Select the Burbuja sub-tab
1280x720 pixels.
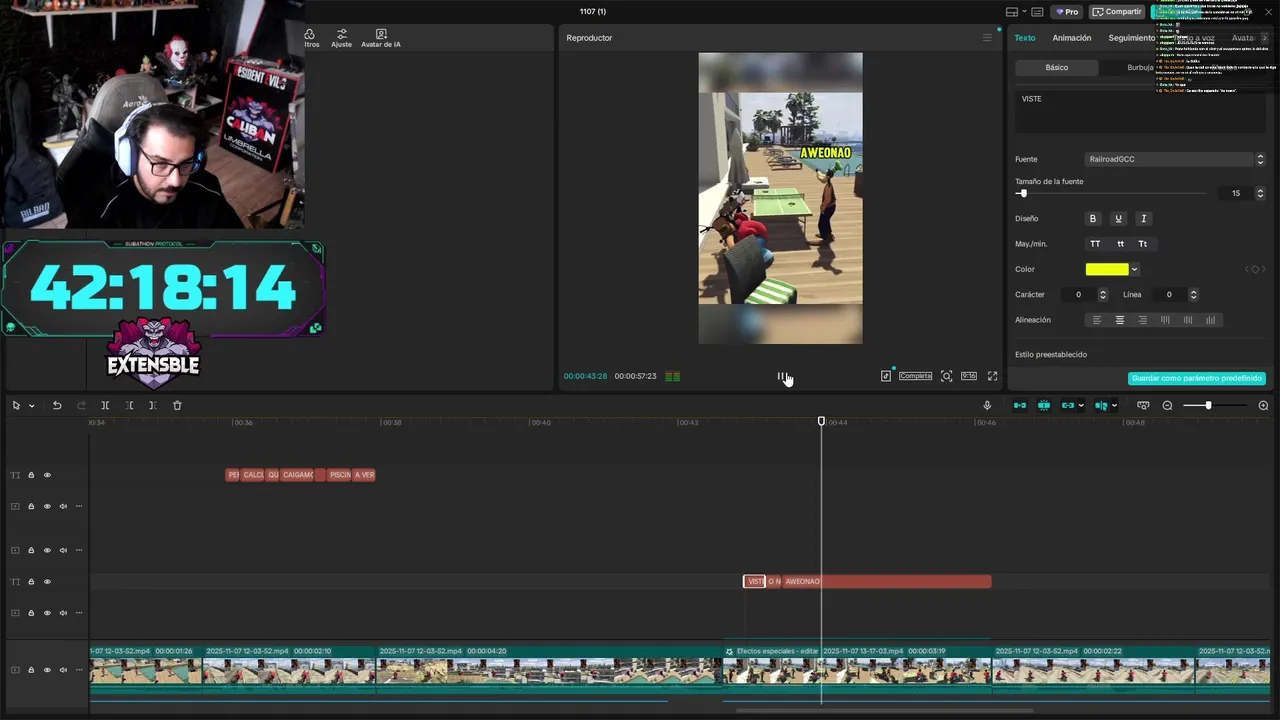[x=1139, y=67]
